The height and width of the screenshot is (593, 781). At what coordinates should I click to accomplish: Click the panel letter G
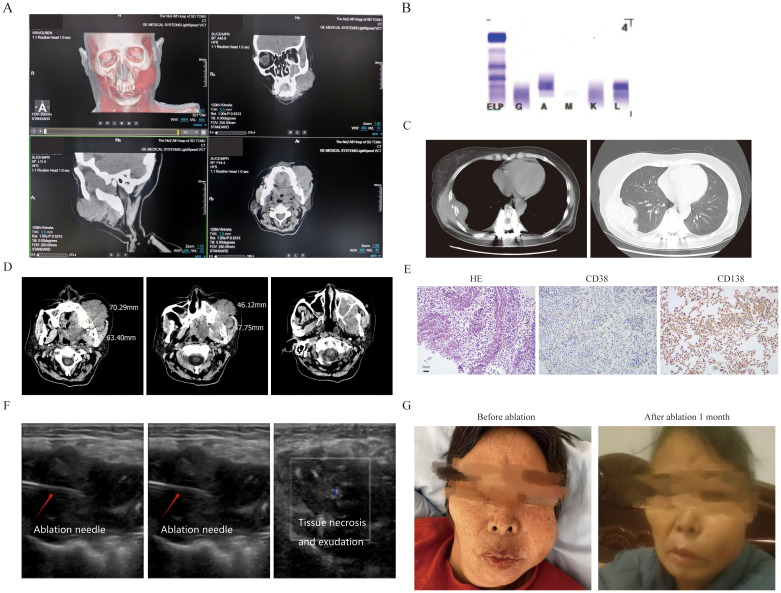tap(407, 405)
